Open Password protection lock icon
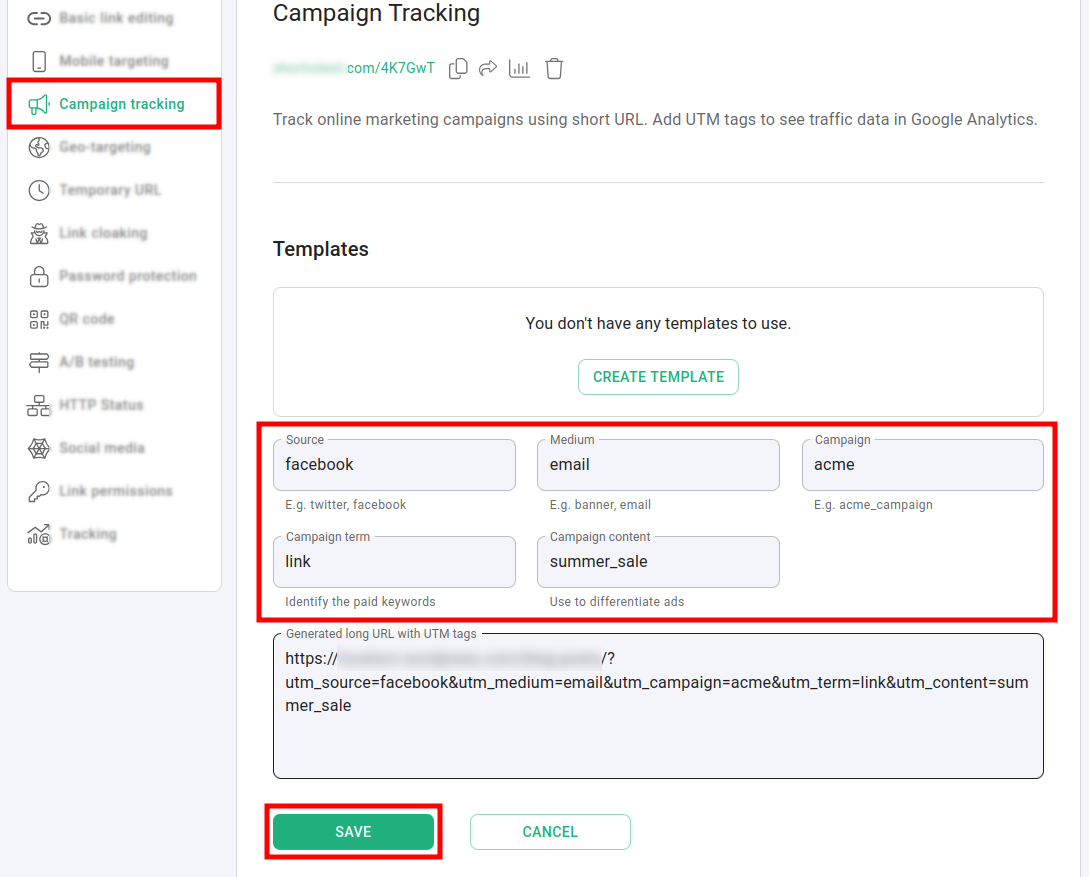This screenshot has width=1089, height=877. pyautogui.click(x=39, y=277)
